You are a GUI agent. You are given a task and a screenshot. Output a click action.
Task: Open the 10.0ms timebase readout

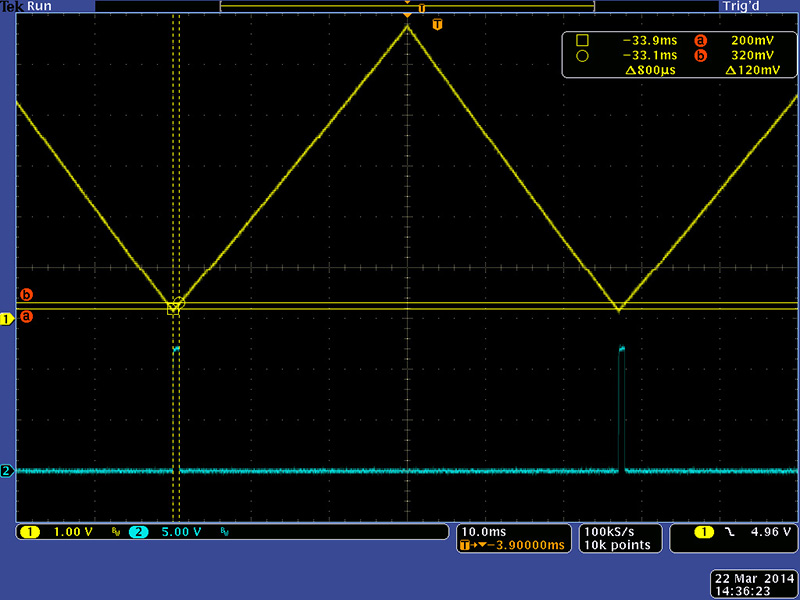pyautogui.click(x=483, y=530)
